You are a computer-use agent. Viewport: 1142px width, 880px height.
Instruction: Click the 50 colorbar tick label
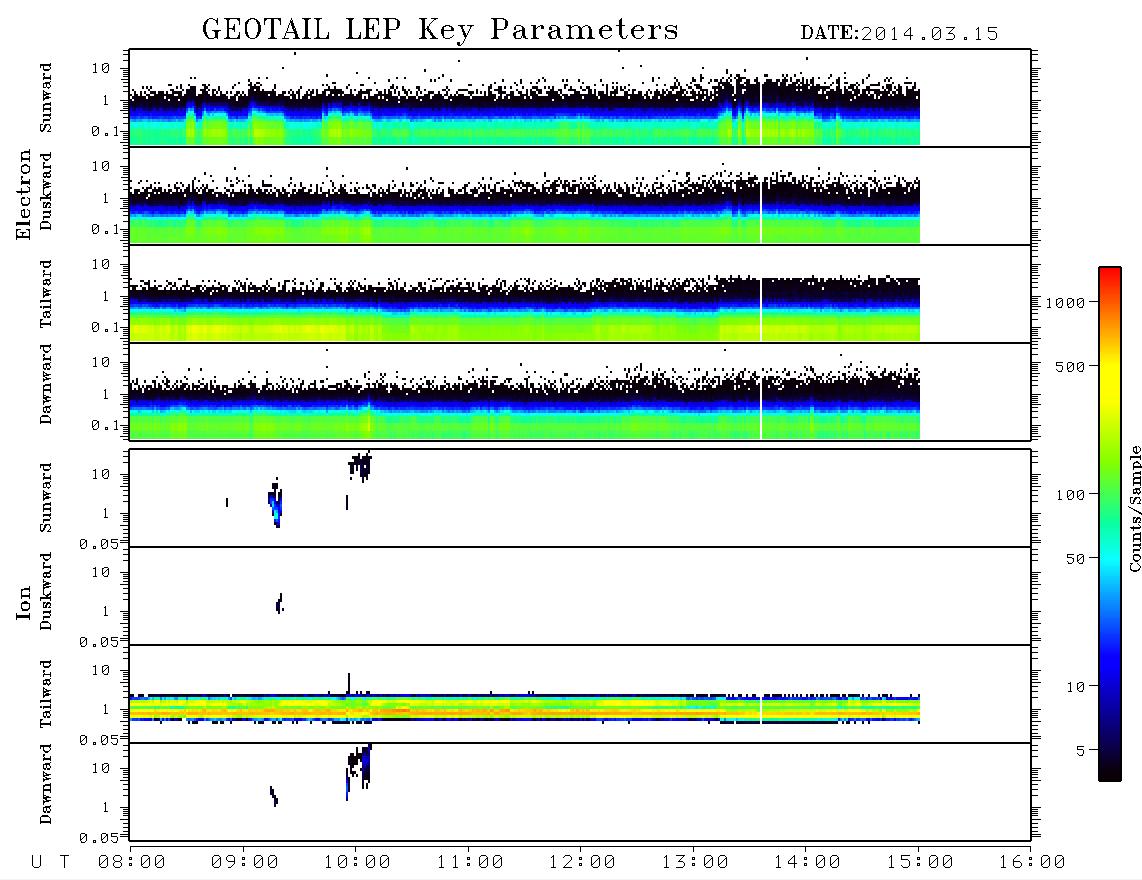pyautogui.click(x=1075, y=559)
